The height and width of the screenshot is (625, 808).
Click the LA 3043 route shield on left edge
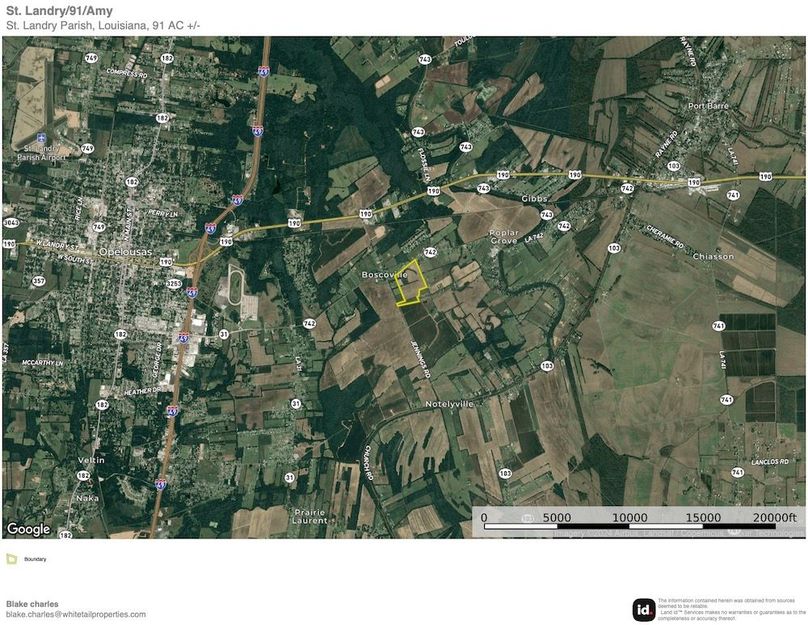[x=11, y=223]
